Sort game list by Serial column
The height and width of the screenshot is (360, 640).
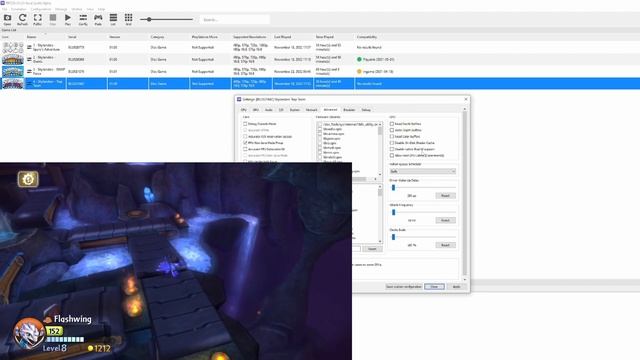click(x=72, y=37)
